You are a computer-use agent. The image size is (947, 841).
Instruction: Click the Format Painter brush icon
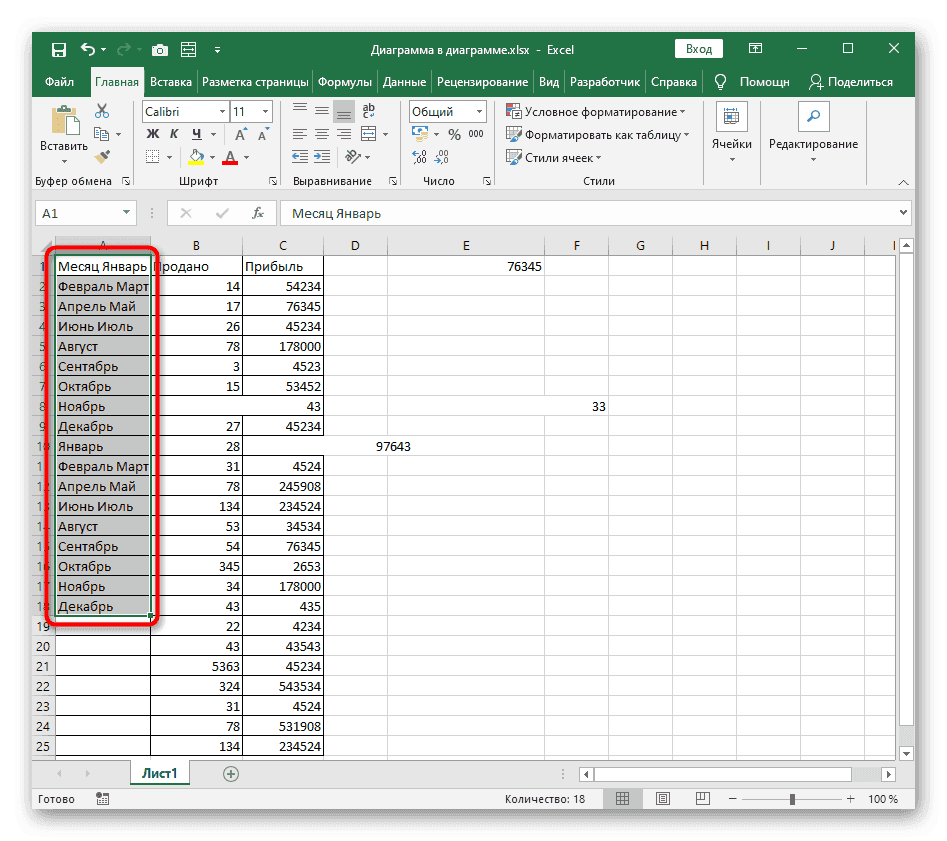pyautogui.click(x=101, y=156)
